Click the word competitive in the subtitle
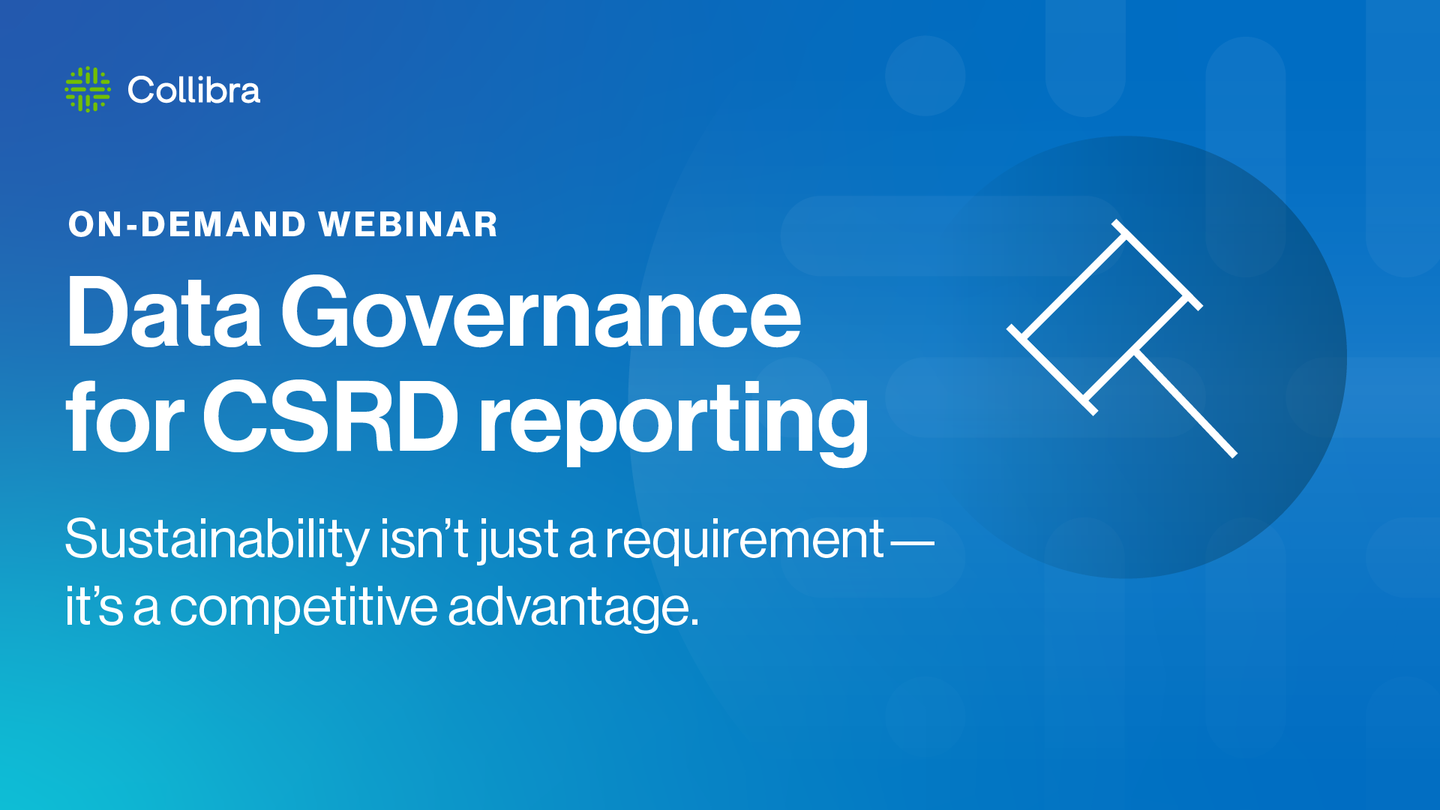 click(303, 608)
